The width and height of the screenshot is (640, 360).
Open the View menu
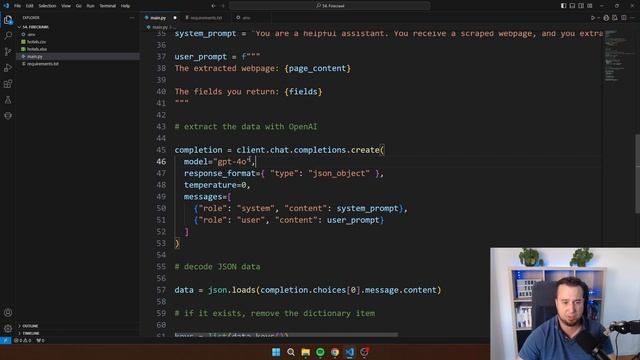coord(66,6)
